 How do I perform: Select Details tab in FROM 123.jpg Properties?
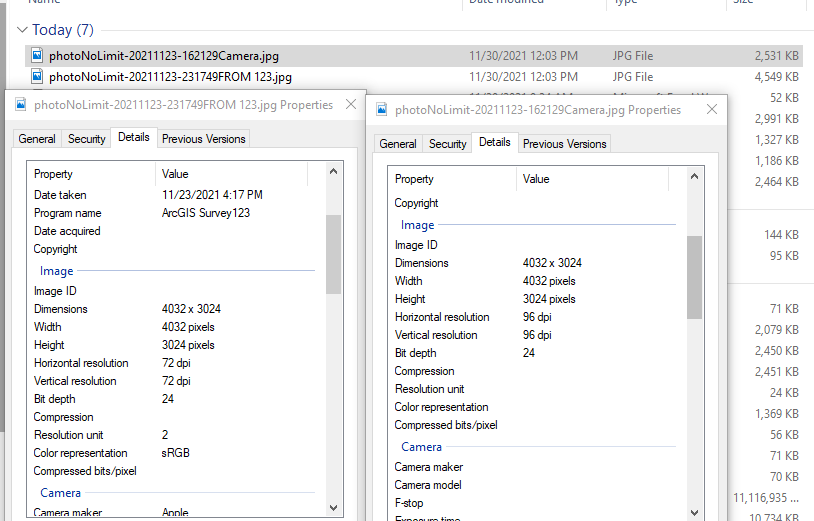coord(134,137)
